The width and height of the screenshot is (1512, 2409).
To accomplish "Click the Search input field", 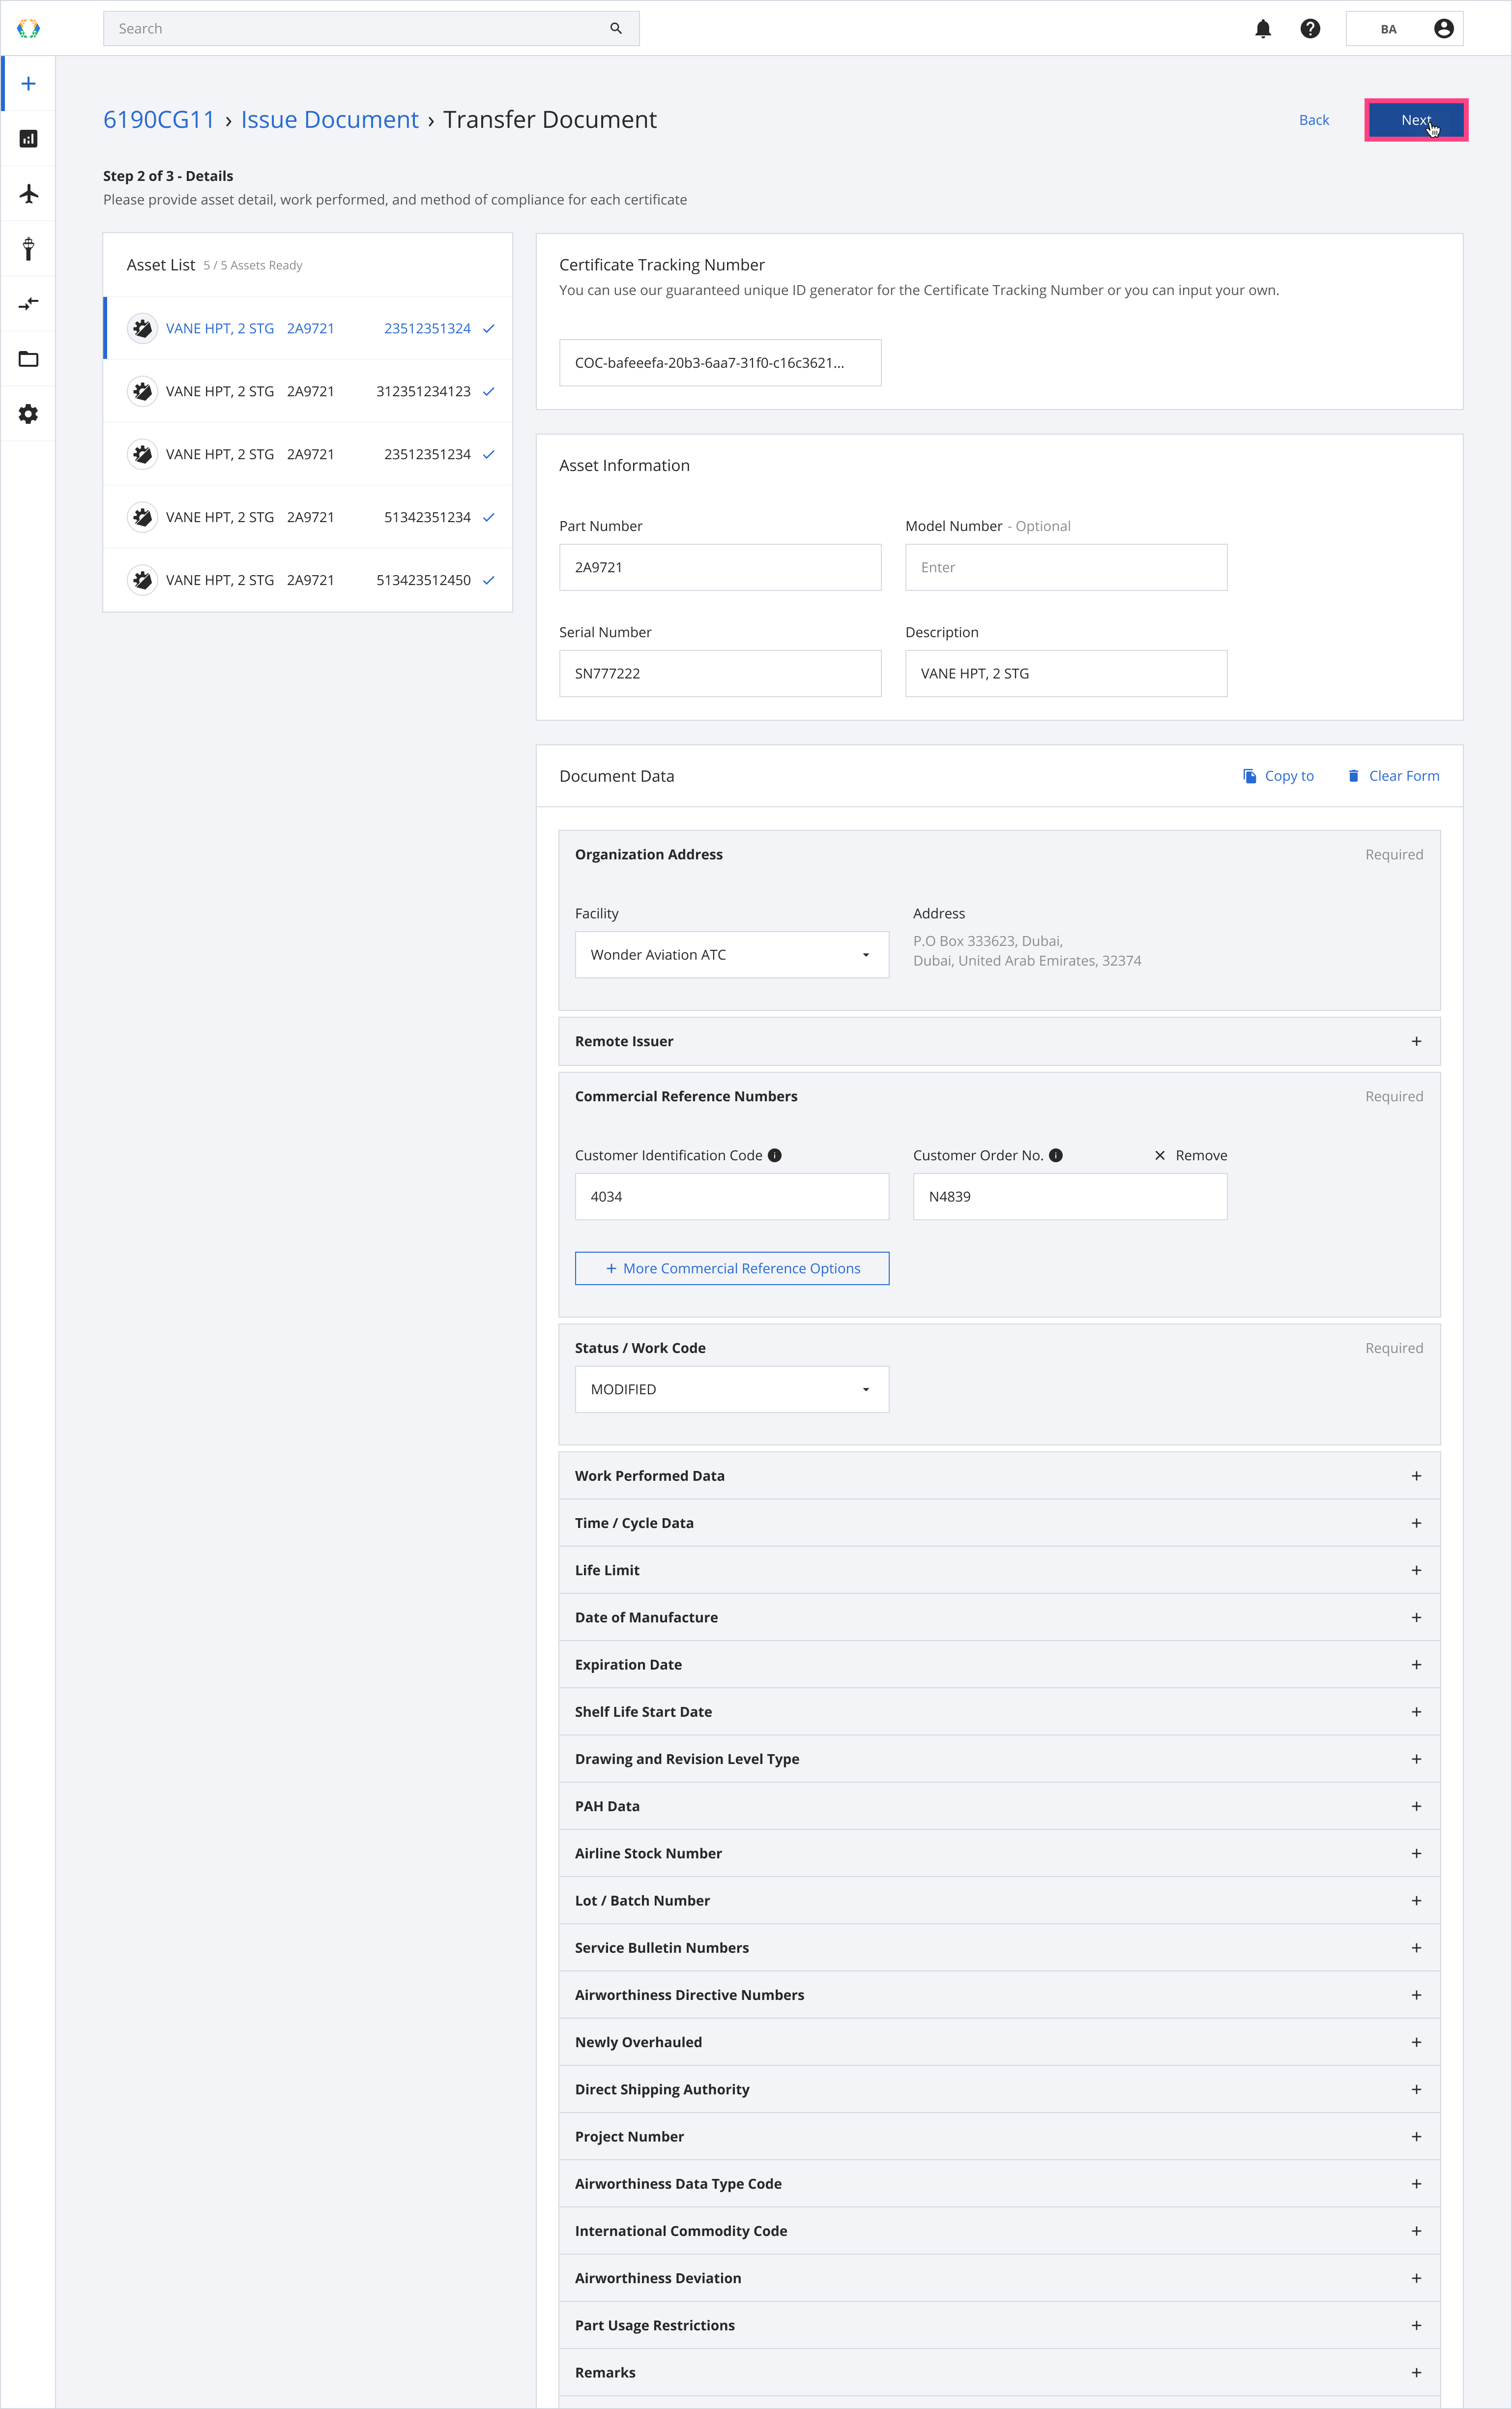I will [371, 28].
